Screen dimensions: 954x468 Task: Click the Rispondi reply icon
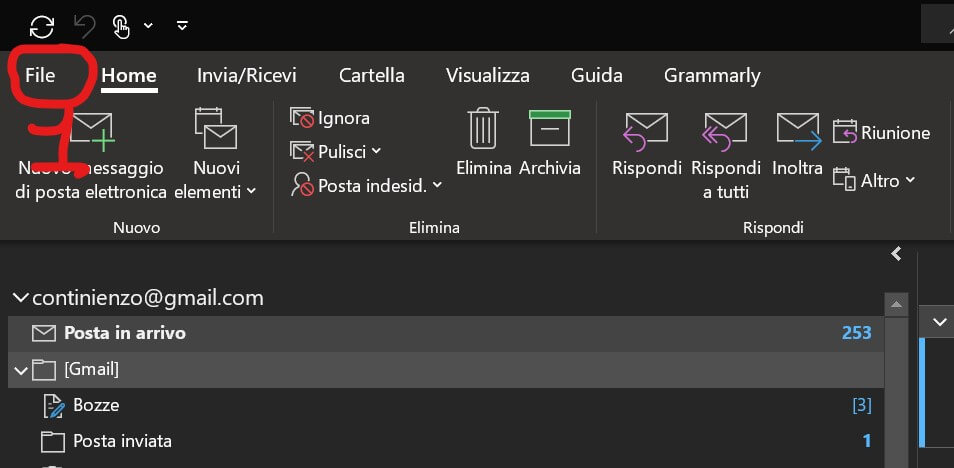[646, 129]
